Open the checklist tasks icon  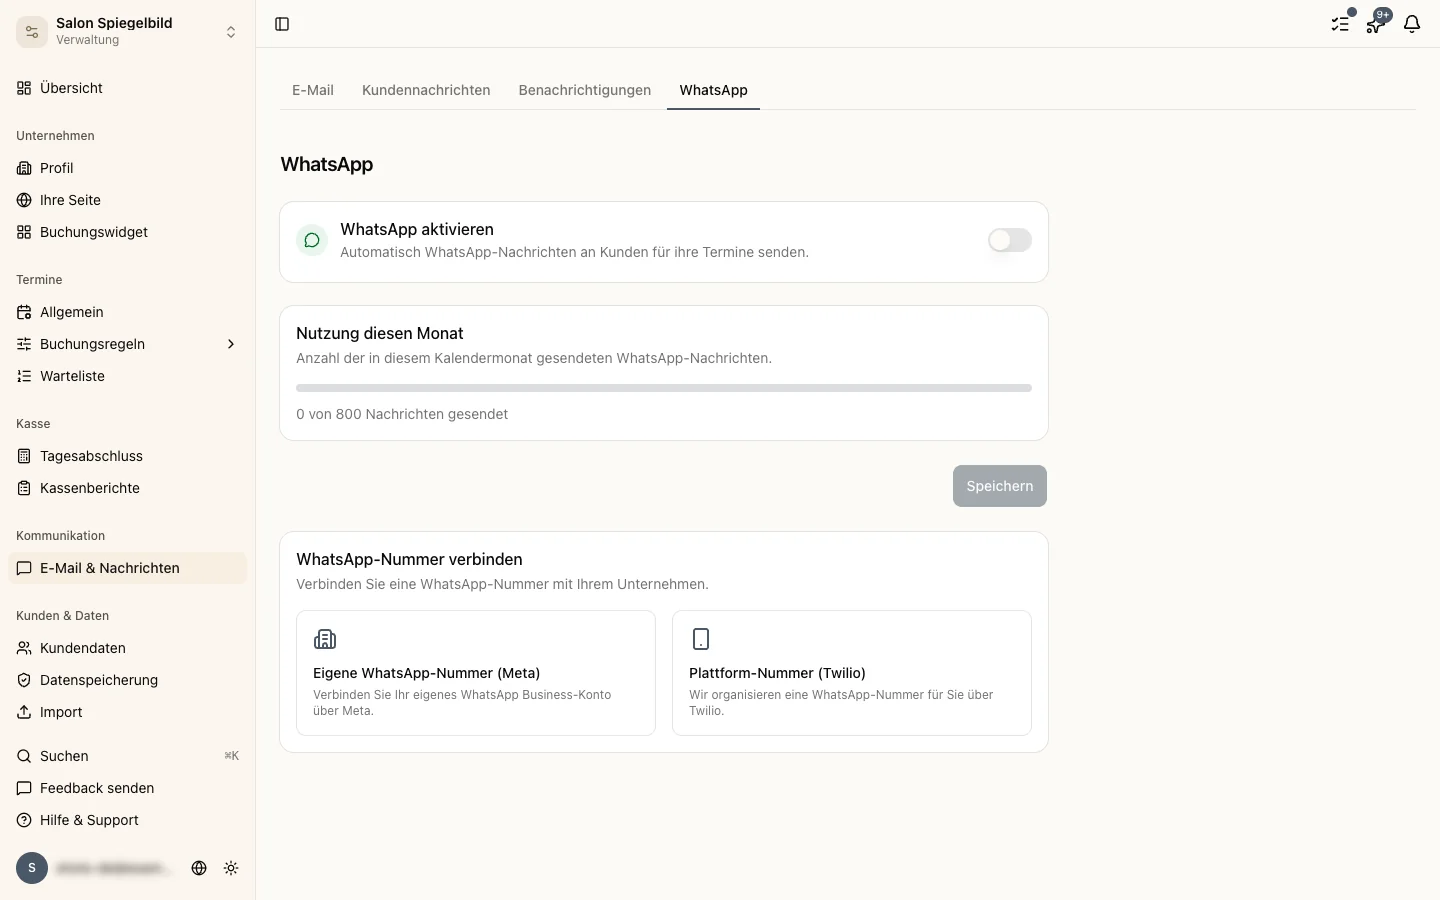click(x=1340, y=24)
